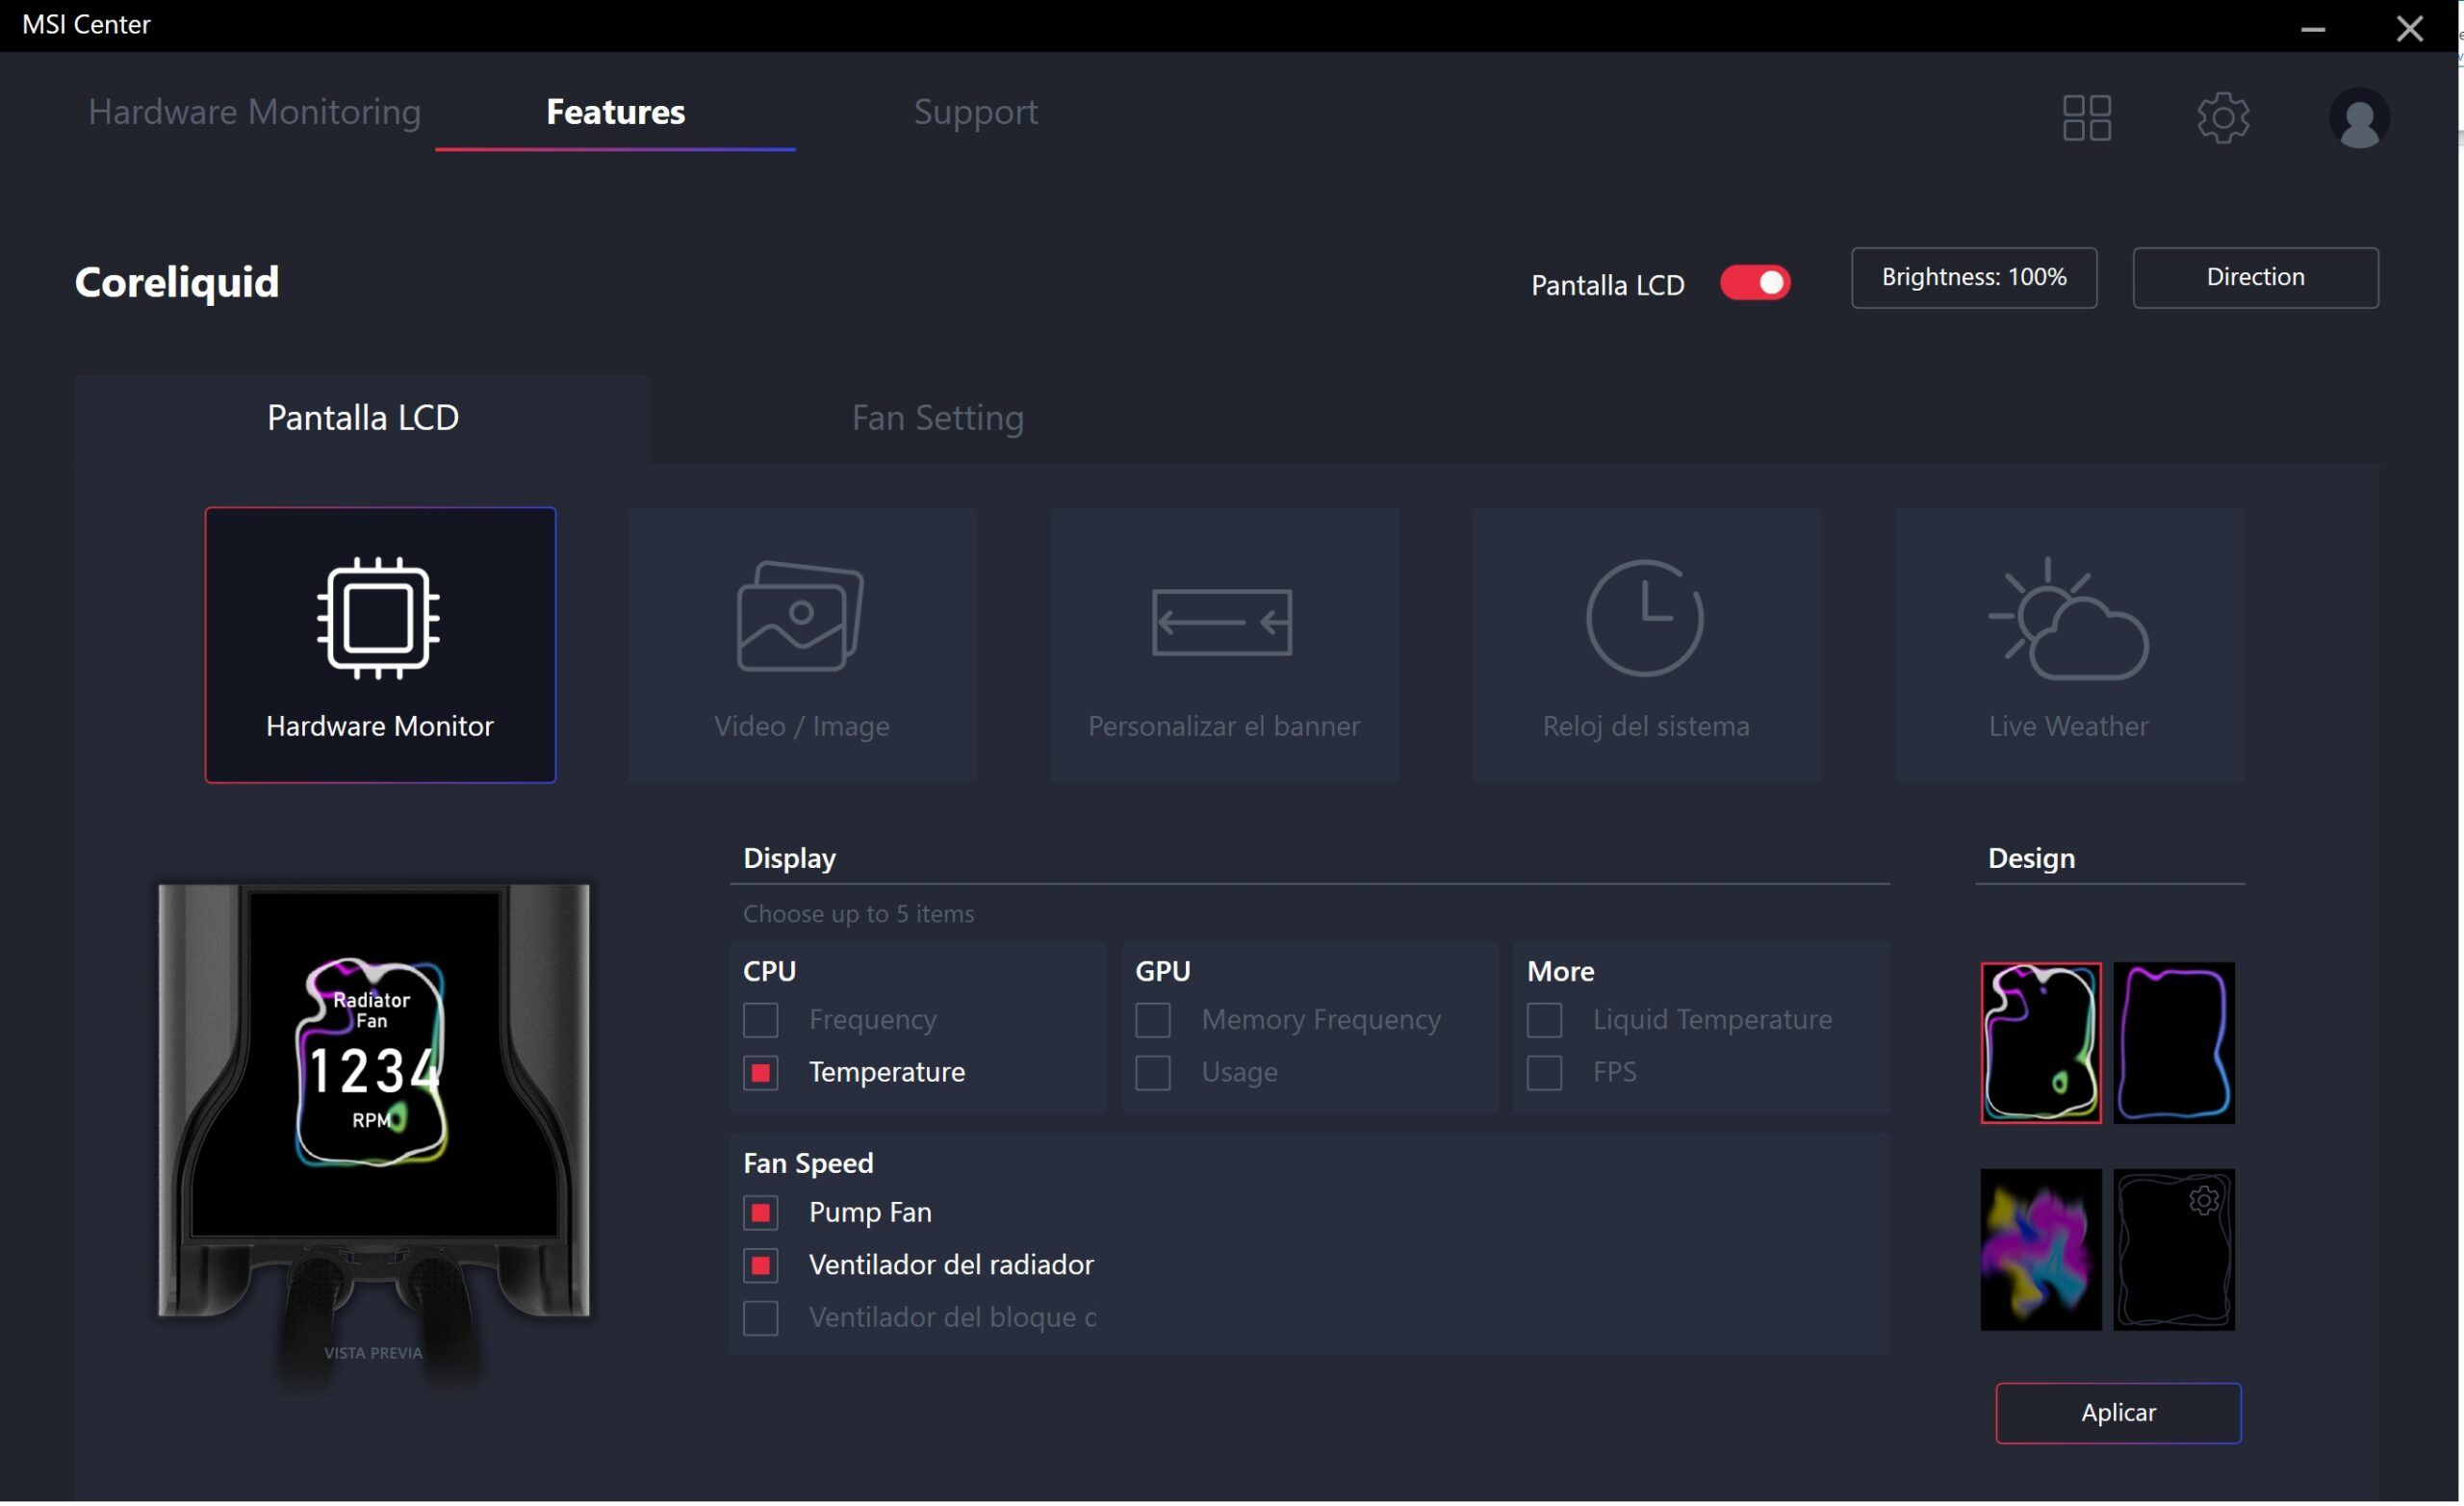Viewport: 2464px width, 1506px height.
Task: Enable the Liquid Temperature checkbox
Action: [1544, 1020]
